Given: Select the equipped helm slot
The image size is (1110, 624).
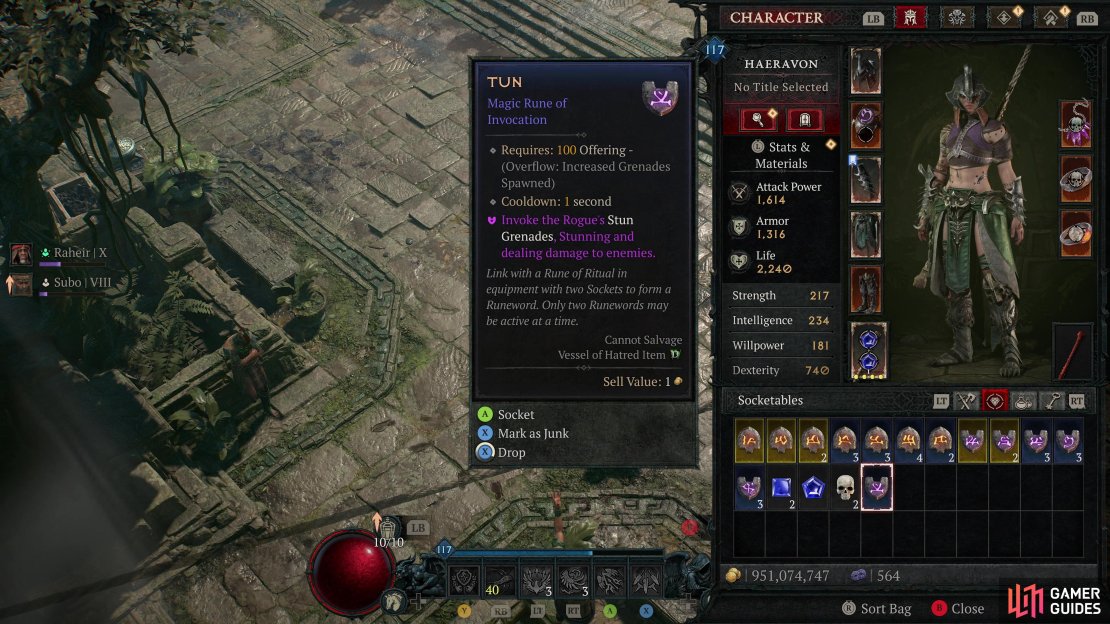Looking at the screenshot, I should 866,71.
